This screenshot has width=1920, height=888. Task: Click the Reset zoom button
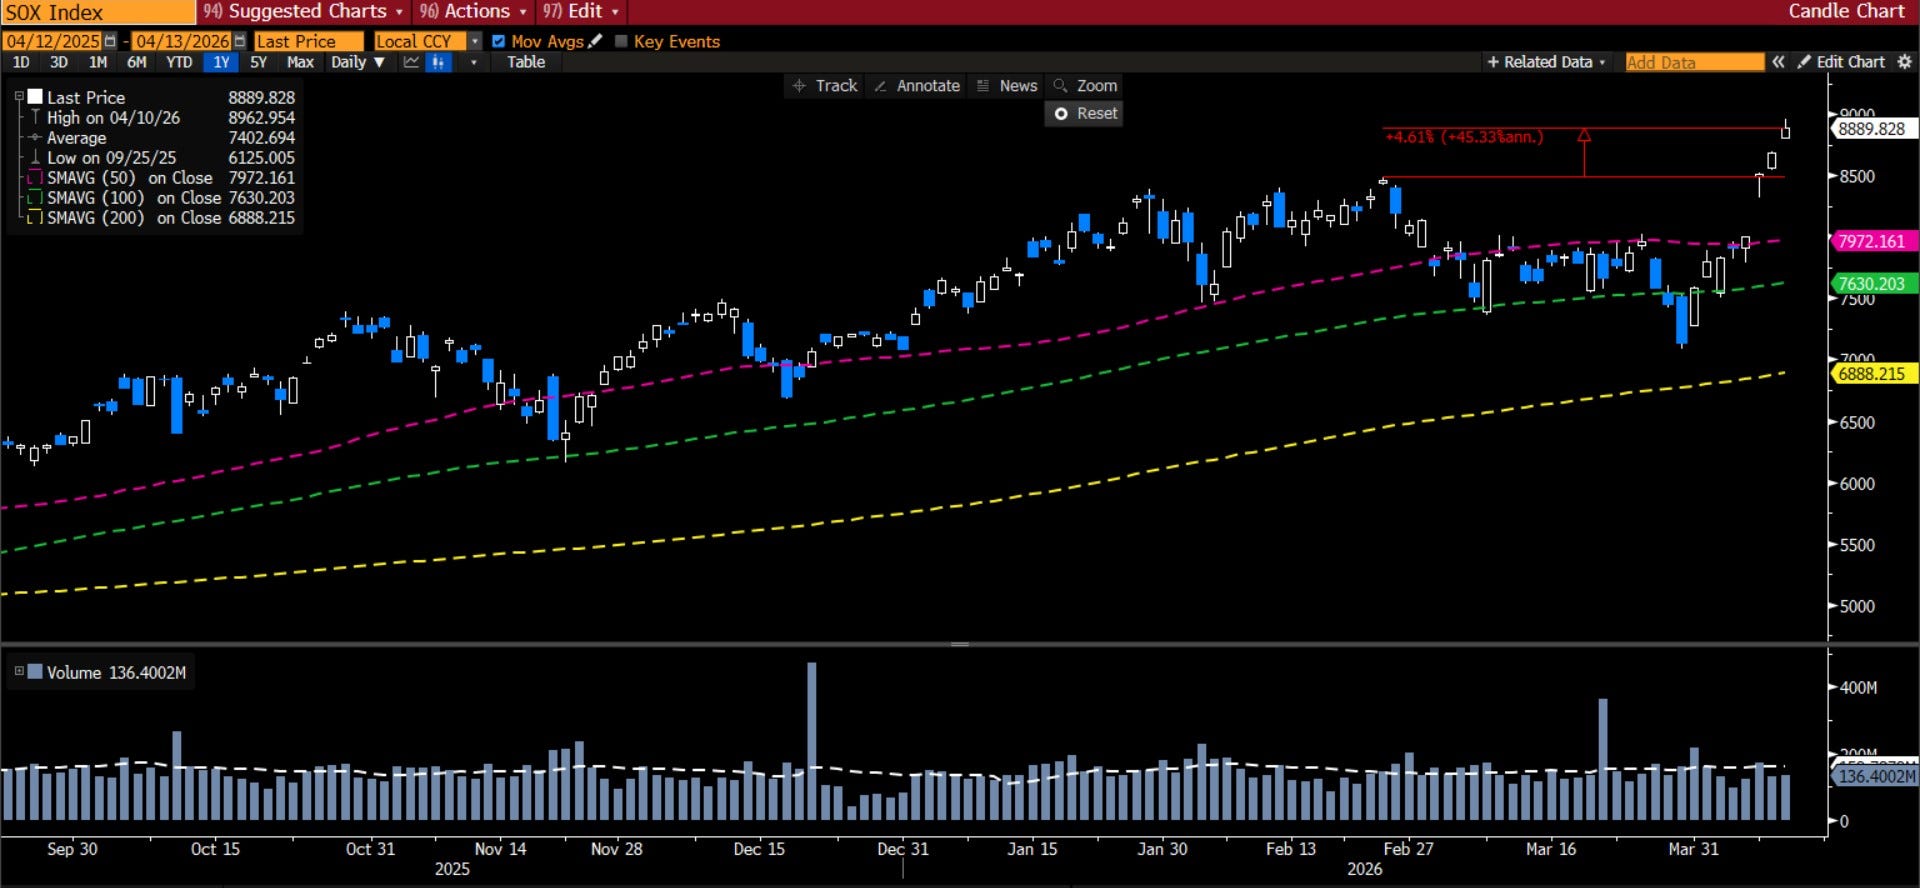[x=1085, y=114]
